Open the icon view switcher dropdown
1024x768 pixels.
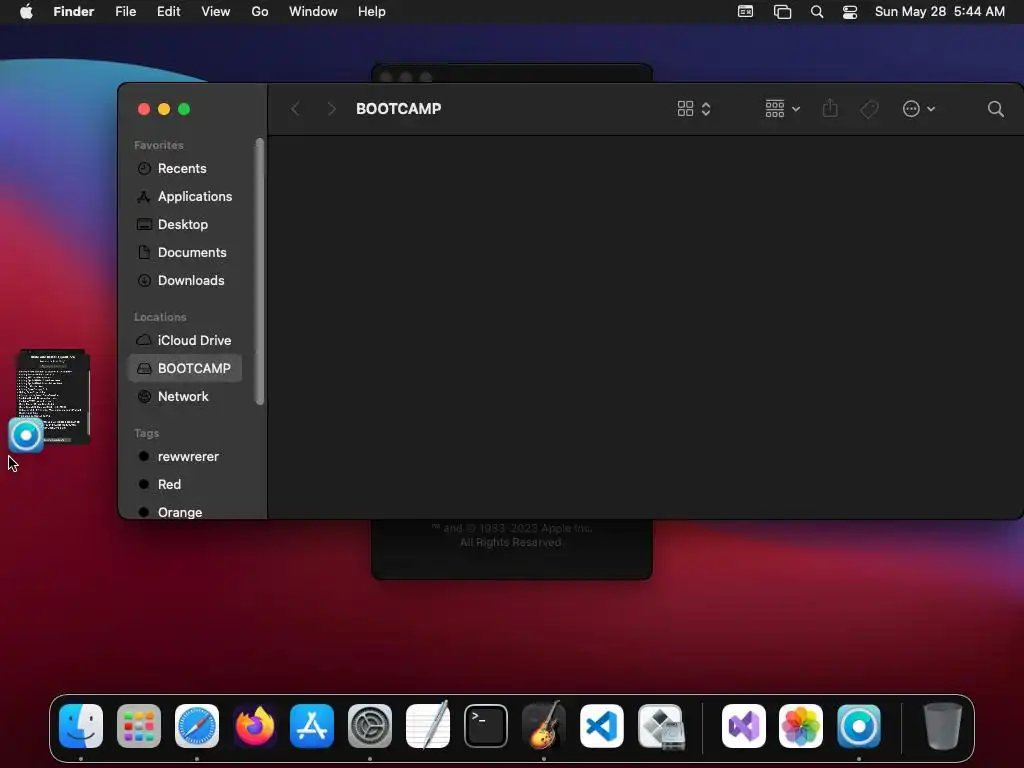click(694, 108)
